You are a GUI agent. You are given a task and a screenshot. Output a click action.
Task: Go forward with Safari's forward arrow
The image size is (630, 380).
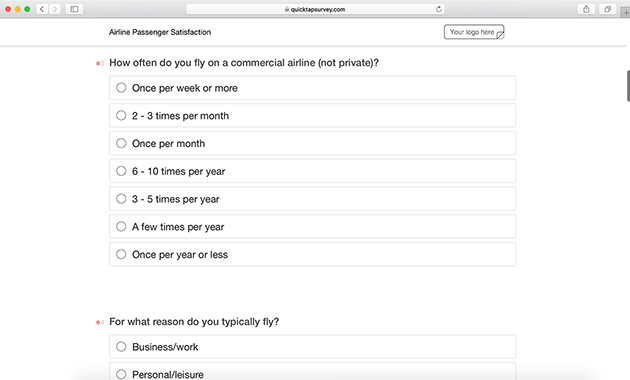(55, 9)
